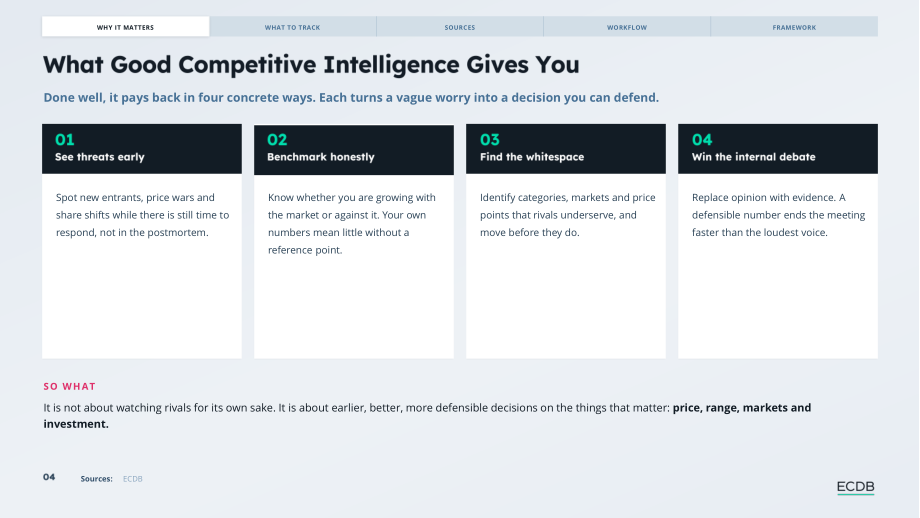920x518 pixels.
Task: Click the ECDB logo
Action: point(855,487)
